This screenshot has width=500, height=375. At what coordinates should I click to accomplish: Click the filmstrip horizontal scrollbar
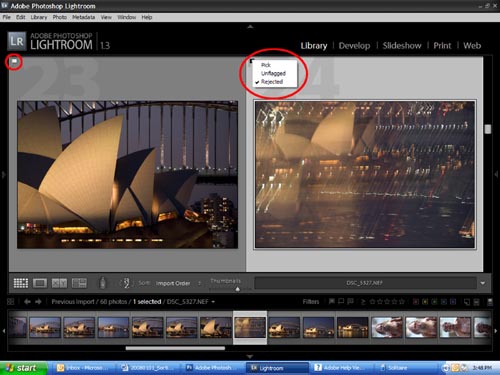tap(175, 348)
